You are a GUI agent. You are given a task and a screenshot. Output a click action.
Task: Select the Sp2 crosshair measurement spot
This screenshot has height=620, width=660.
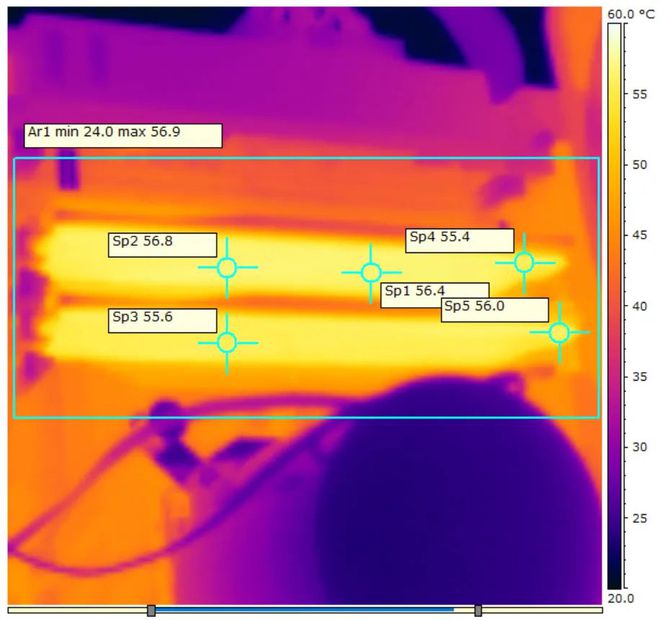[x=227, y=267]
